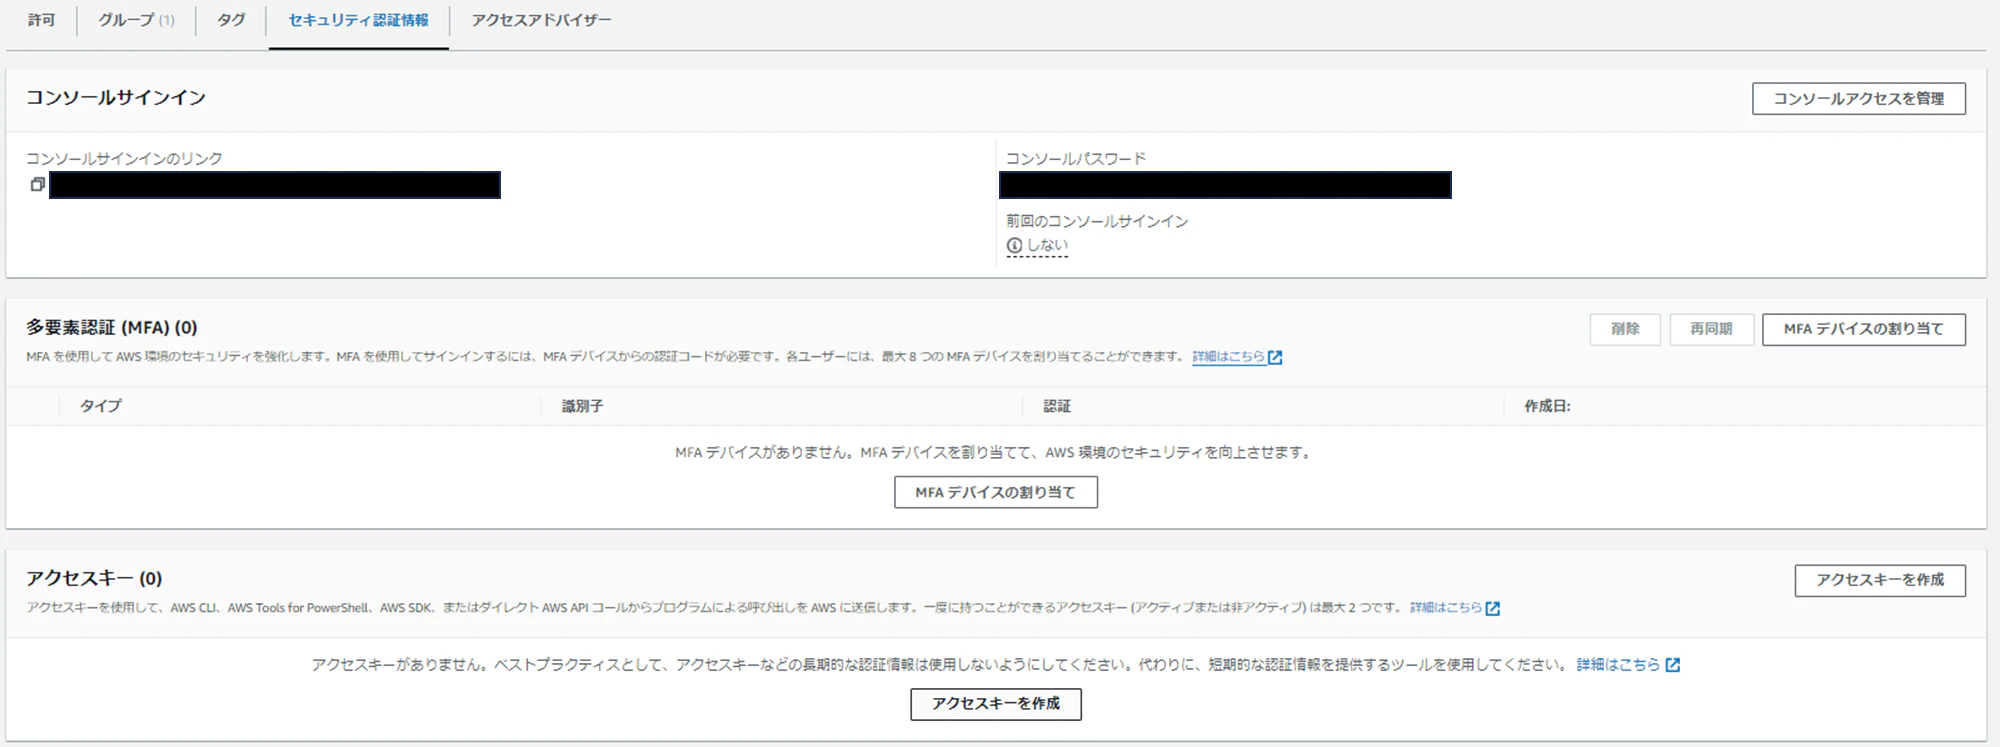
Task: Click MFA デバイスの割り当て below the empty-devices message
Action: [995, 492]
